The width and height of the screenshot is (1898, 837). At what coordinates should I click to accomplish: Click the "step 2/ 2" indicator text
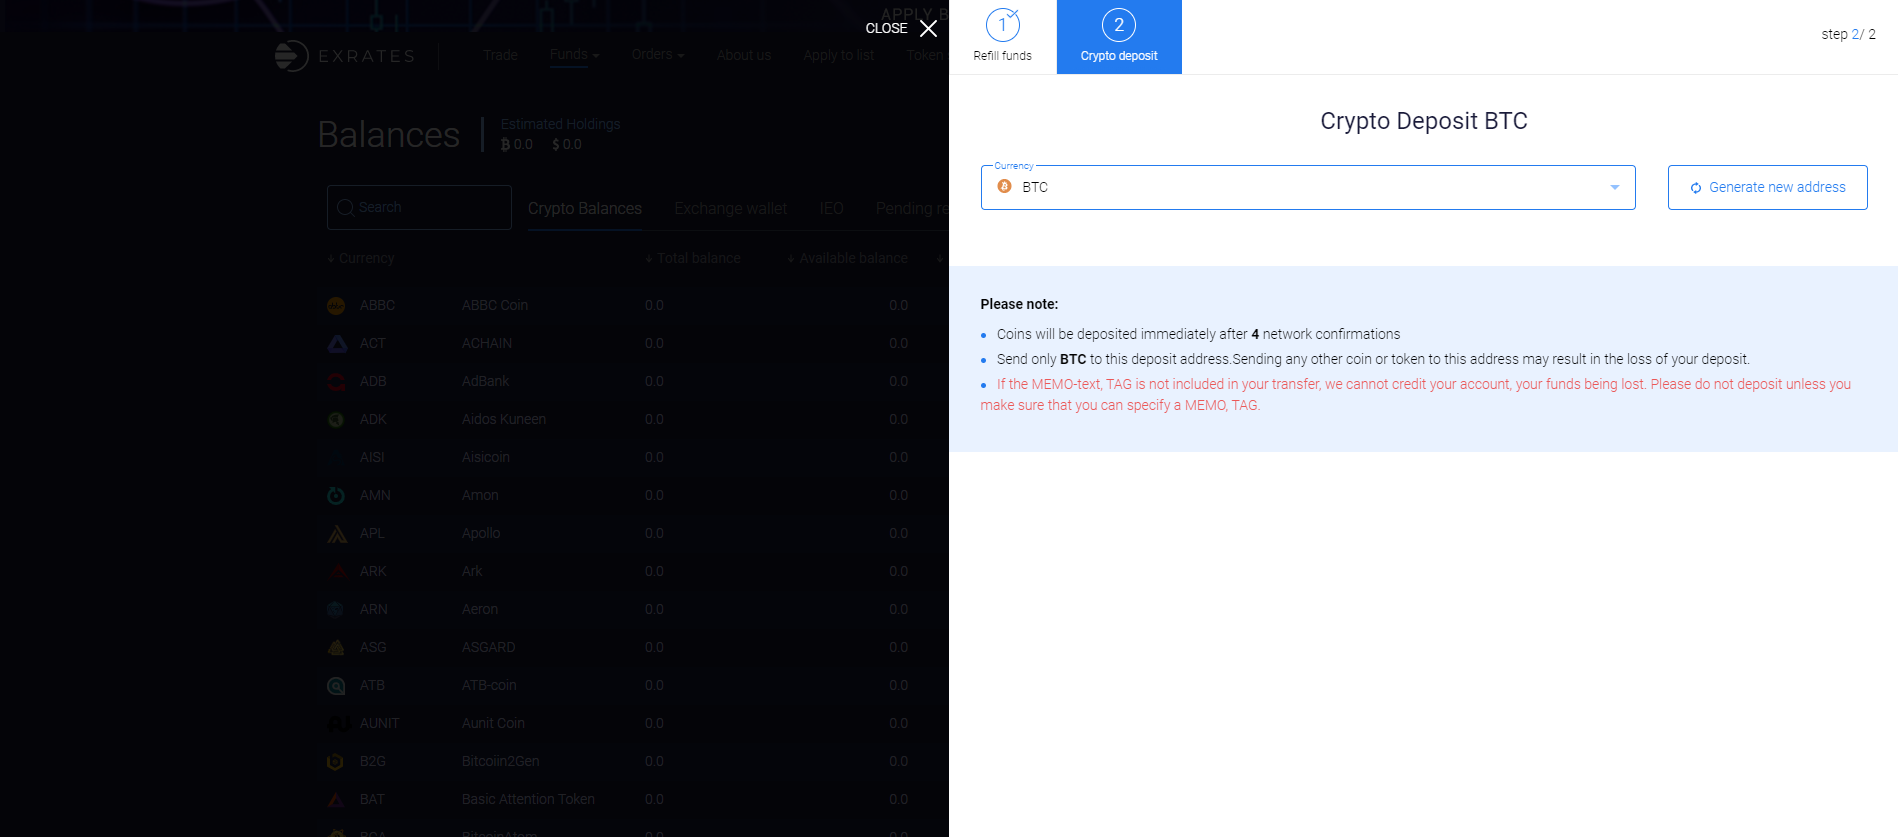[1848, 34]
